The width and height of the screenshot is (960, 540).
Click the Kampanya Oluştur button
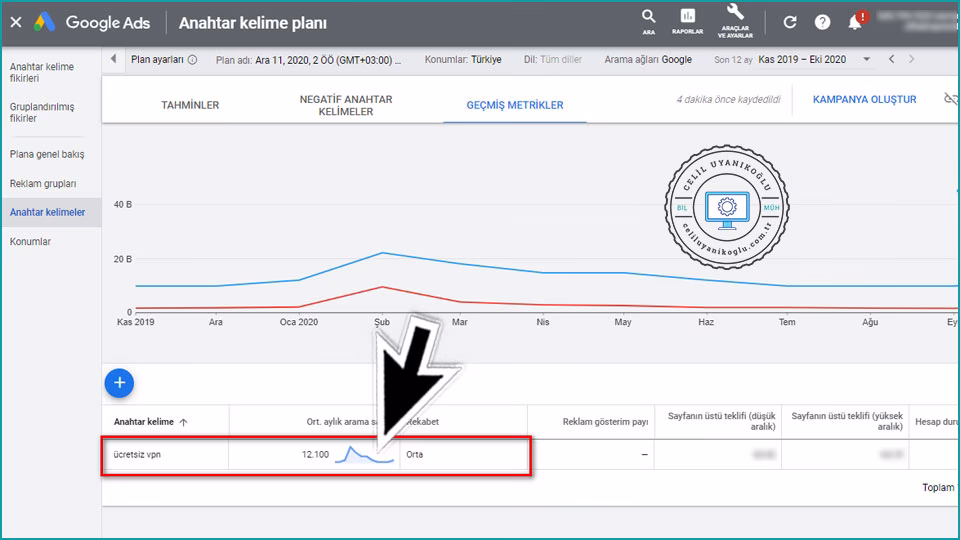pos(864,100)
